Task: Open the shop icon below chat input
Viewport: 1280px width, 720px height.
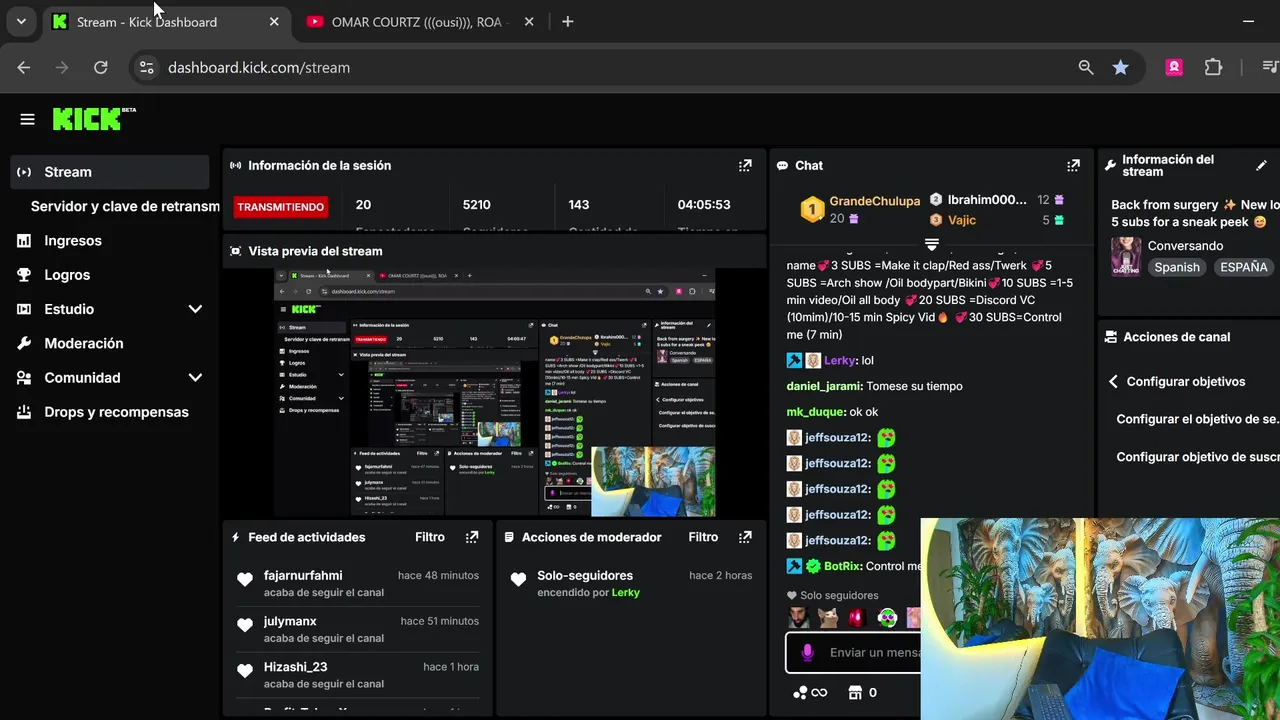Action: pyautogui.click(x=855, y=692)
